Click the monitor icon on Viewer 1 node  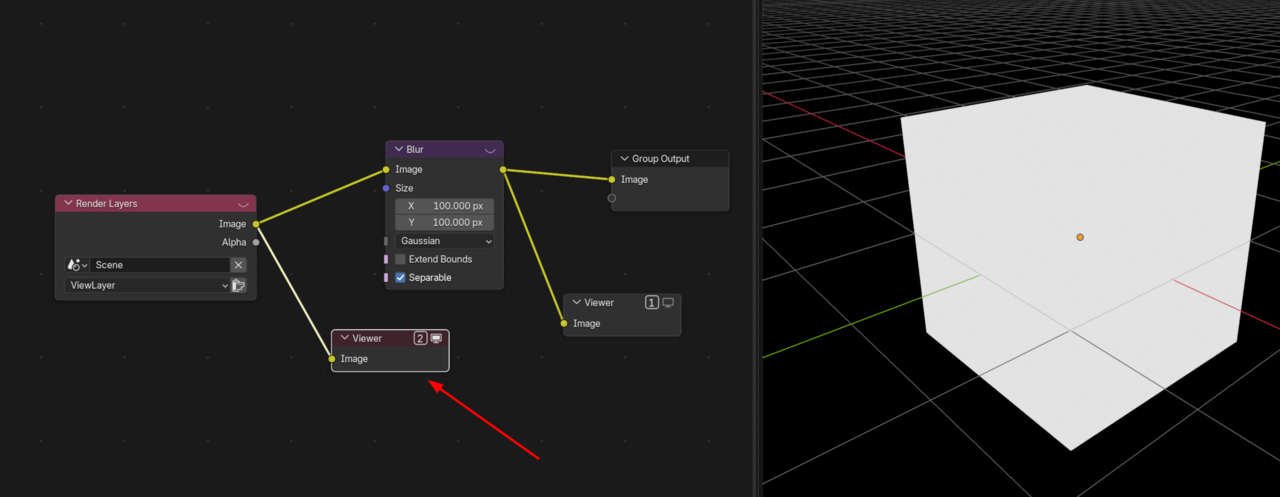point(668,302)
